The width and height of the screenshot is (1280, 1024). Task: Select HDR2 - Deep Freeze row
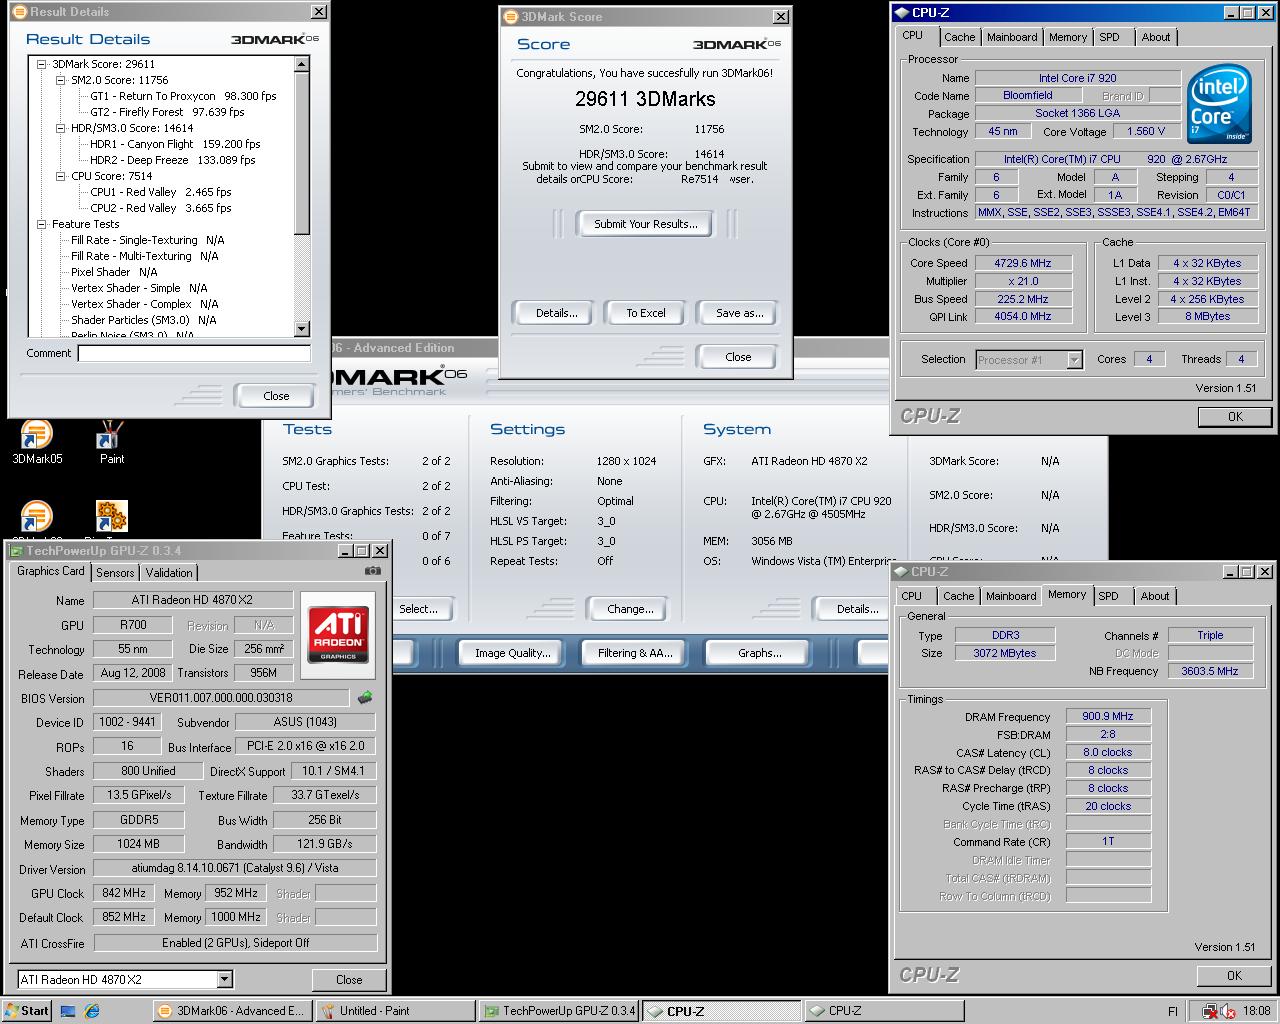pos(172,160)
